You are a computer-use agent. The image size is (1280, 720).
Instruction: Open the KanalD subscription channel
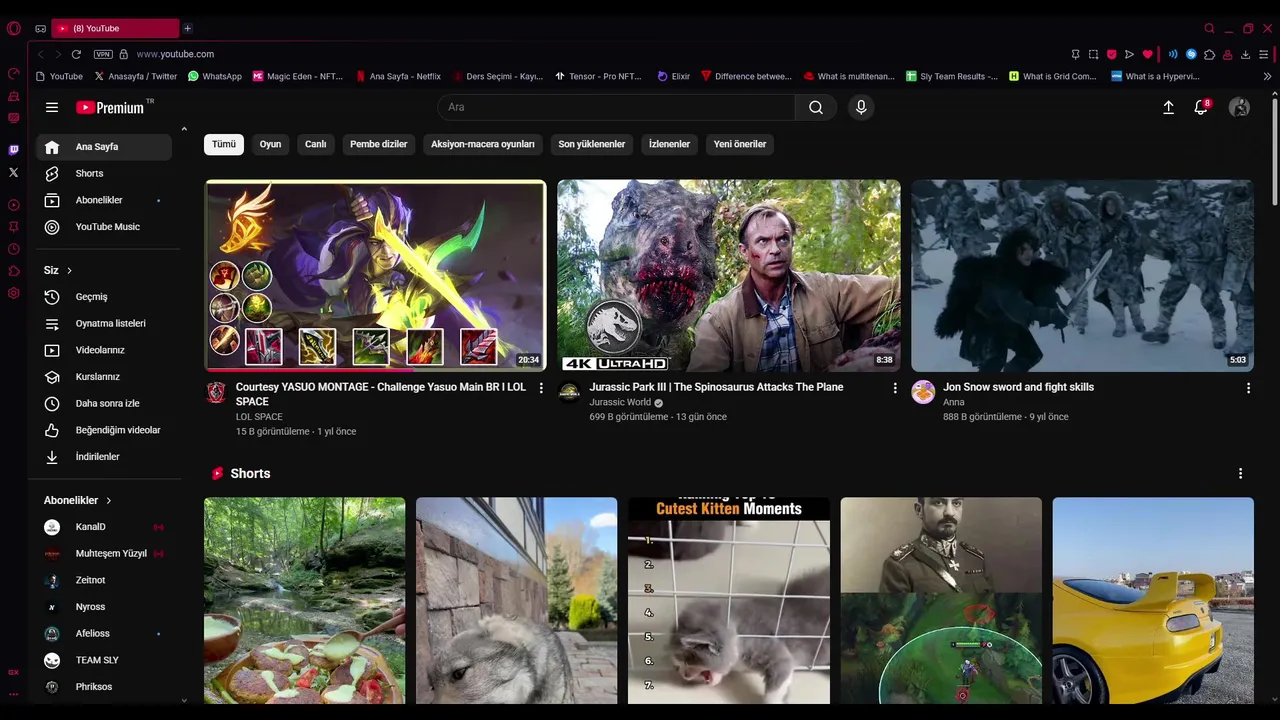[x=104, y=527]
